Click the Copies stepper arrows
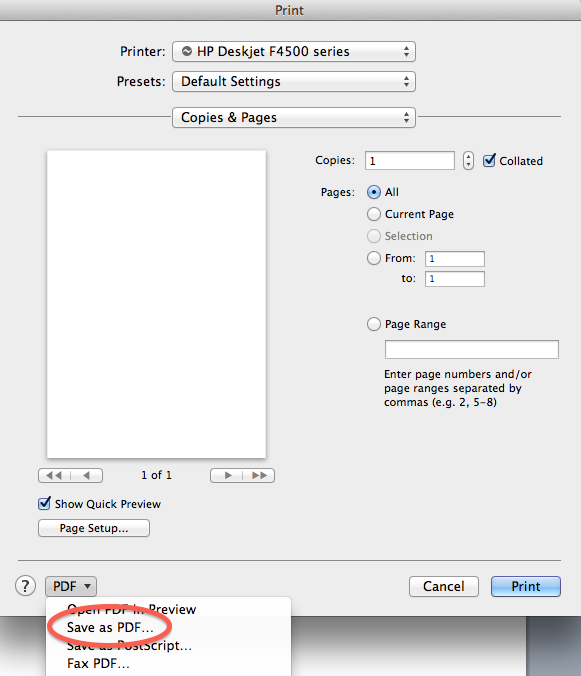The image size is (581, 676). [468, 161]
